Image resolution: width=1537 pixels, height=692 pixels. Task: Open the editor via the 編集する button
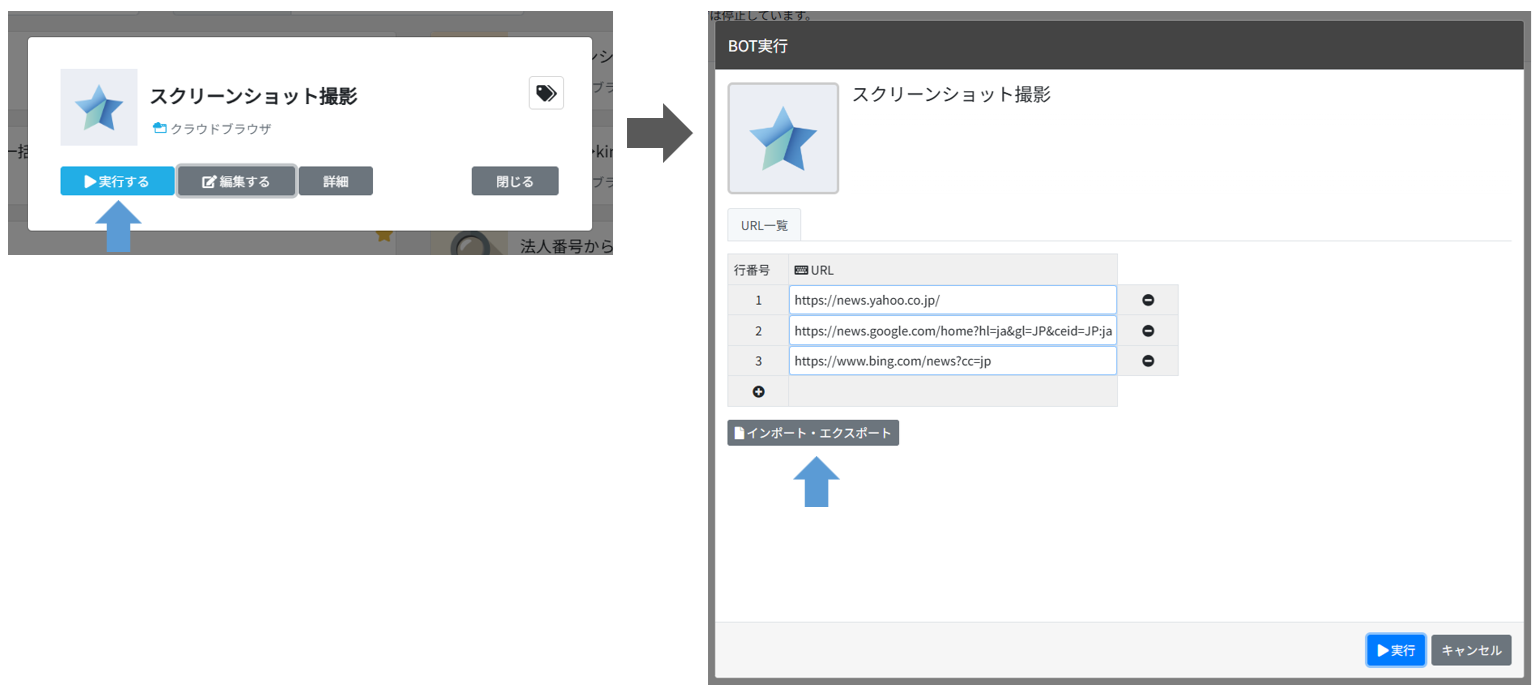[236, 181]
